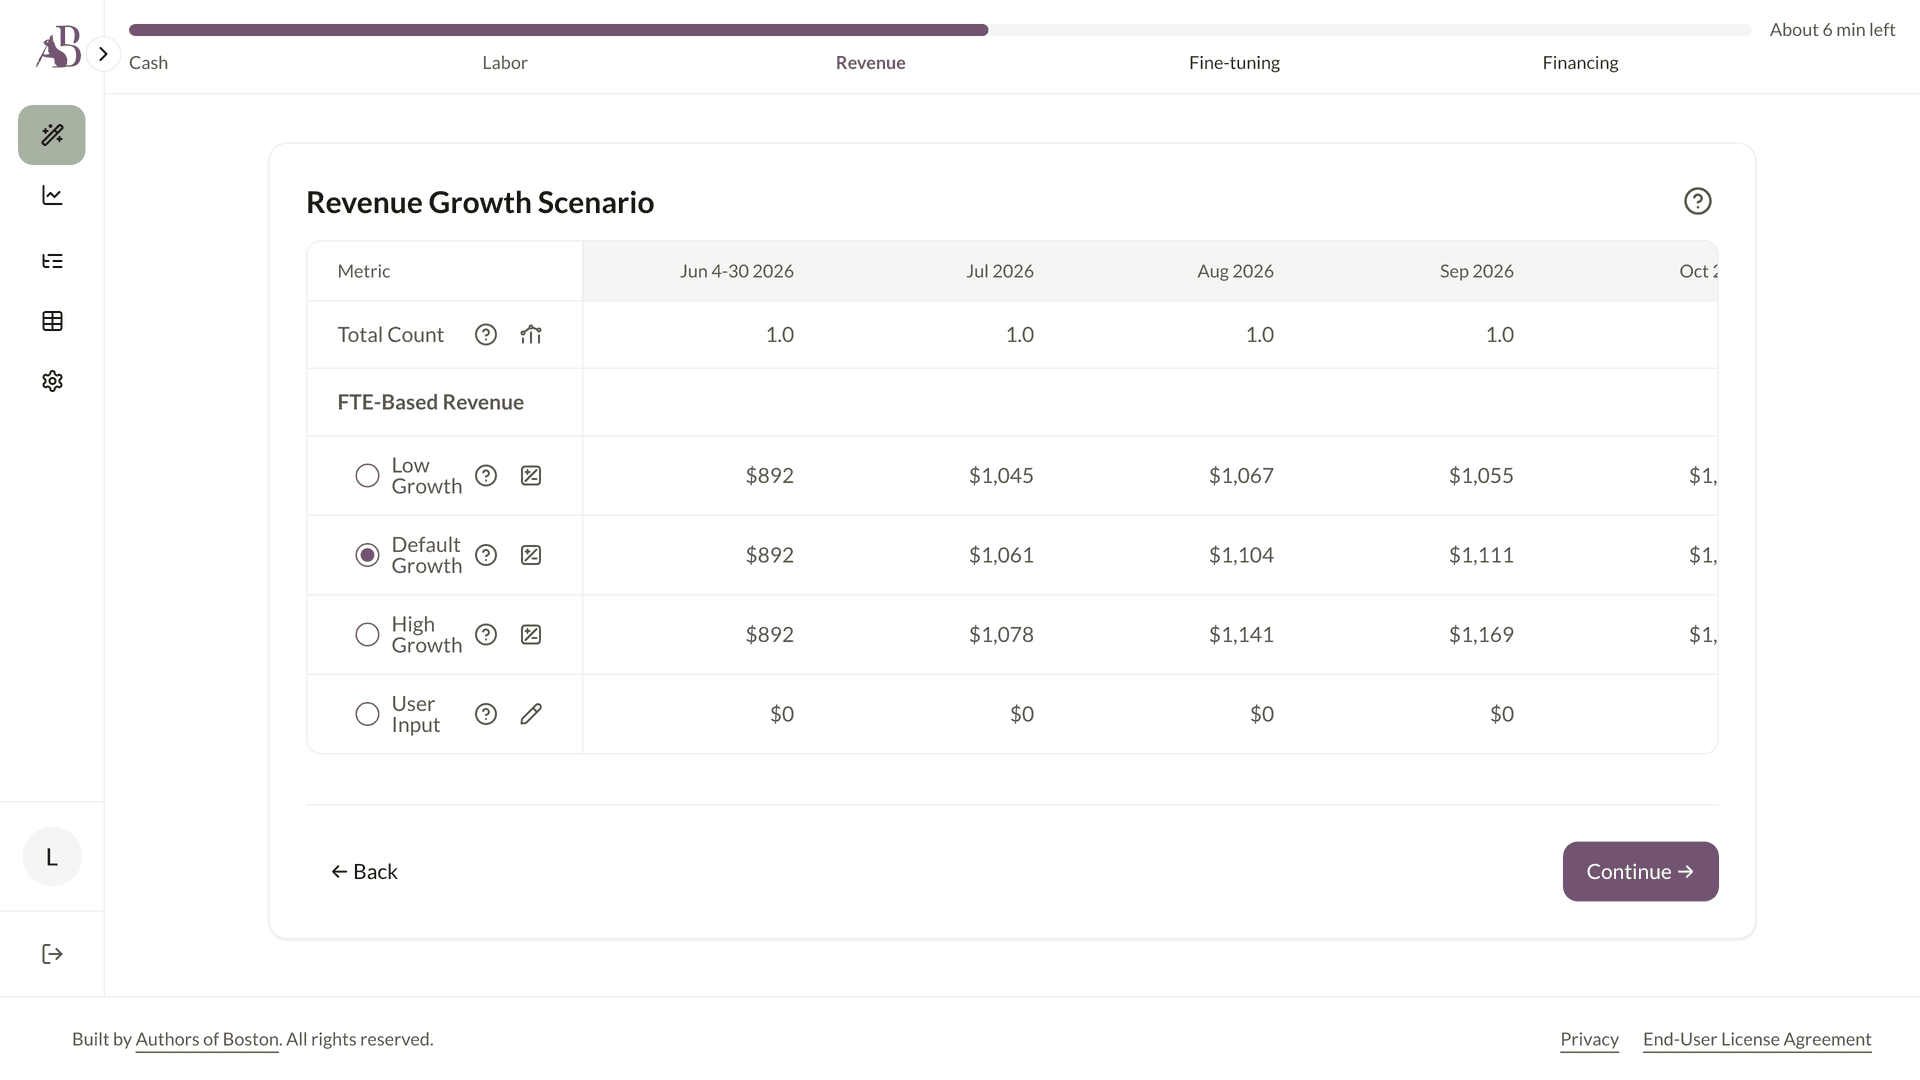Go to the Fine-tuning step
Viewport: 1920px width, 1080px height.
1234,63
